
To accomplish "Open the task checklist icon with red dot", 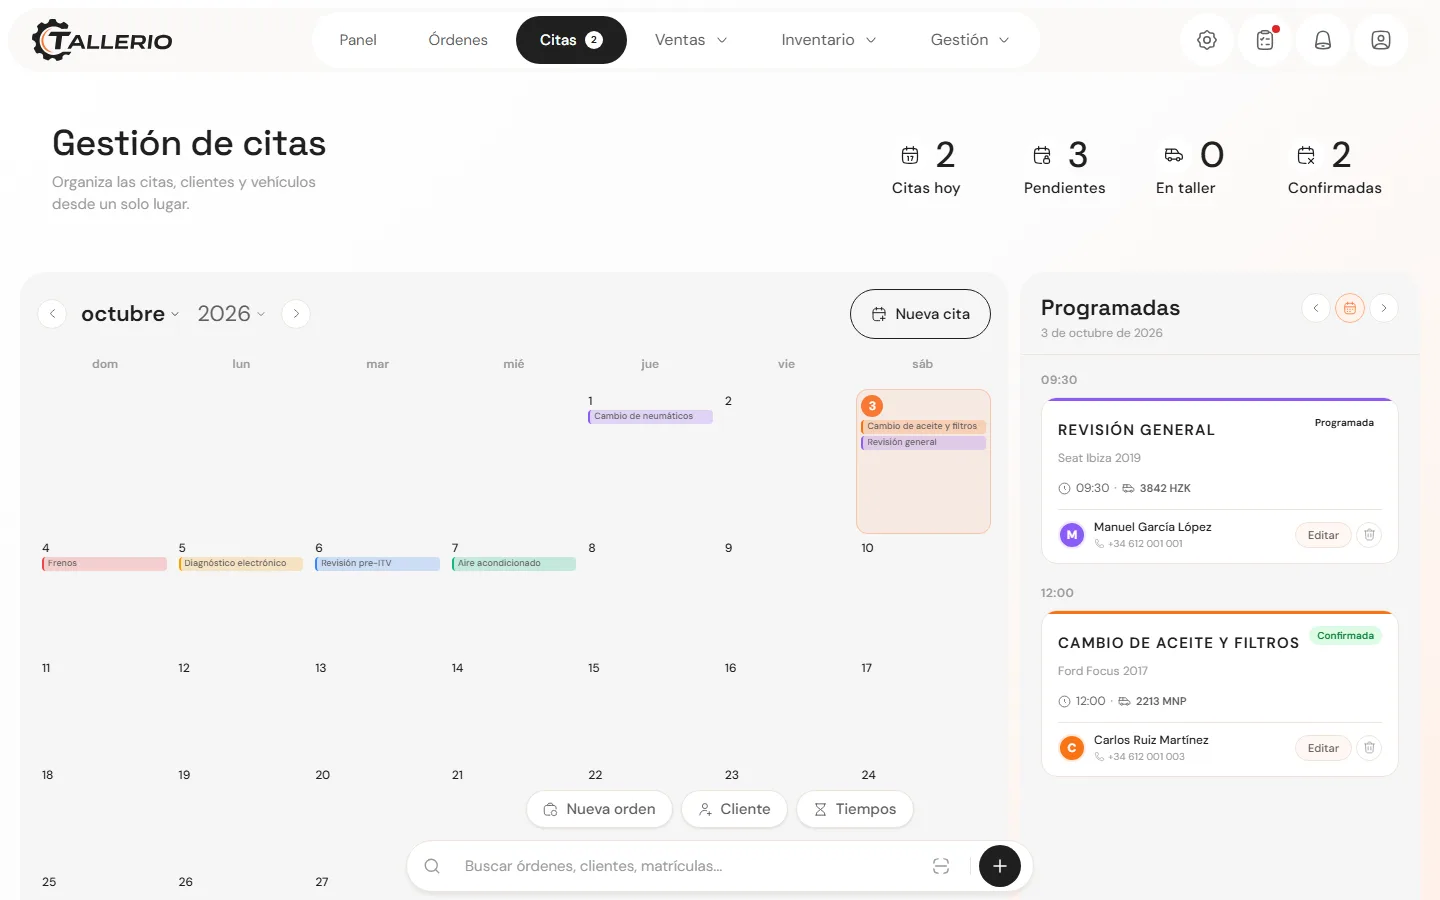I will (1265, 40).
